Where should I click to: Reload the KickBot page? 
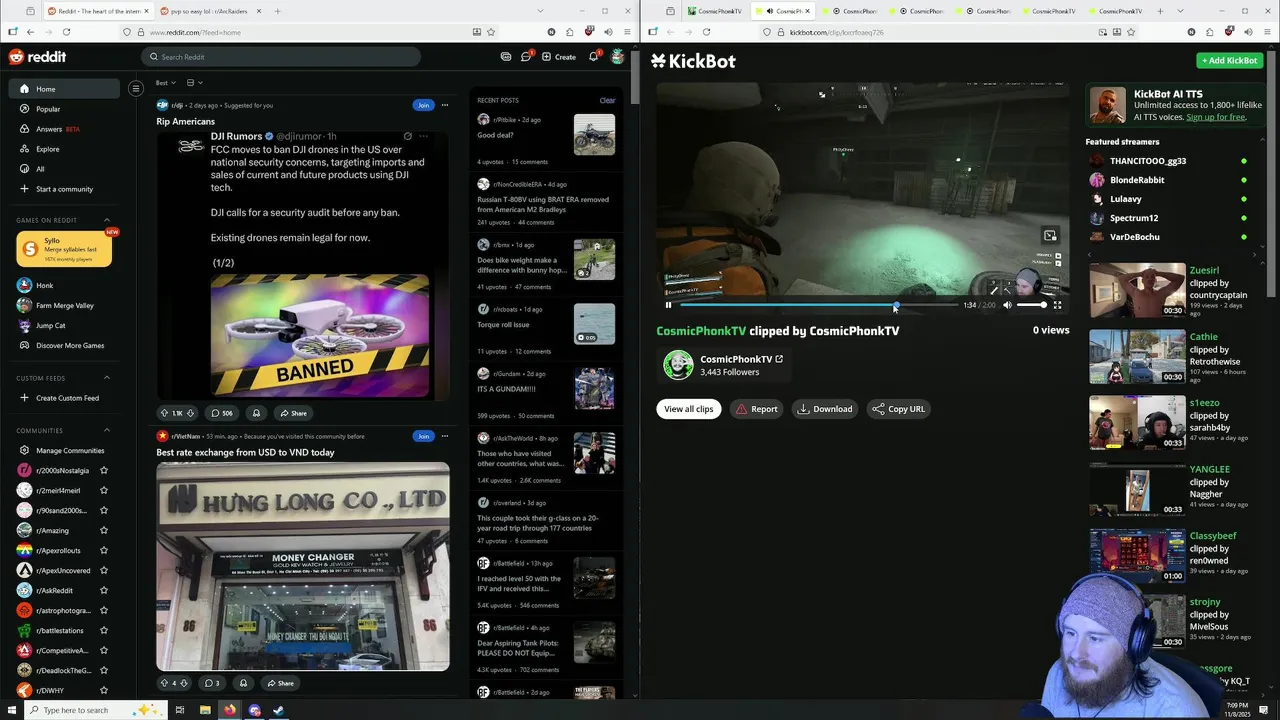pos(706,32)
